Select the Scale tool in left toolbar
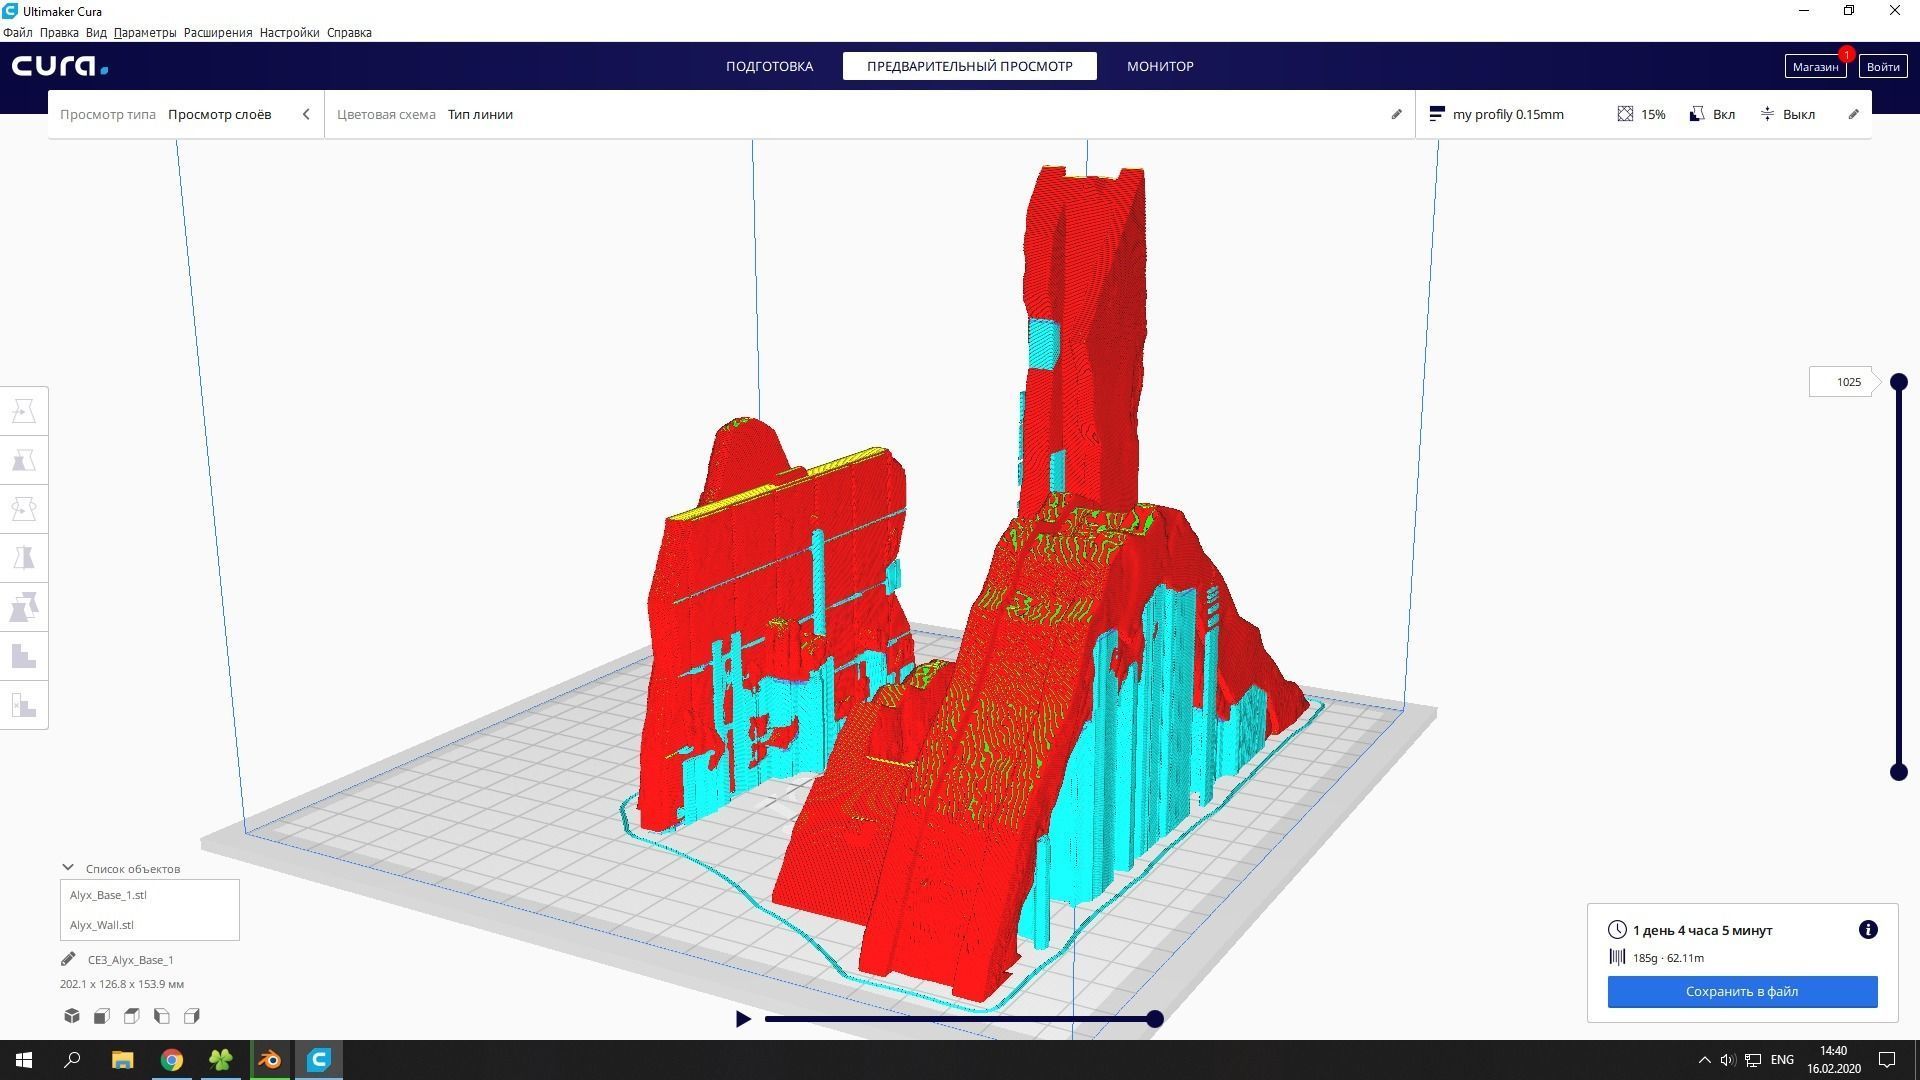Viewport: 1920px width, 1080px height. click(24, 460)
